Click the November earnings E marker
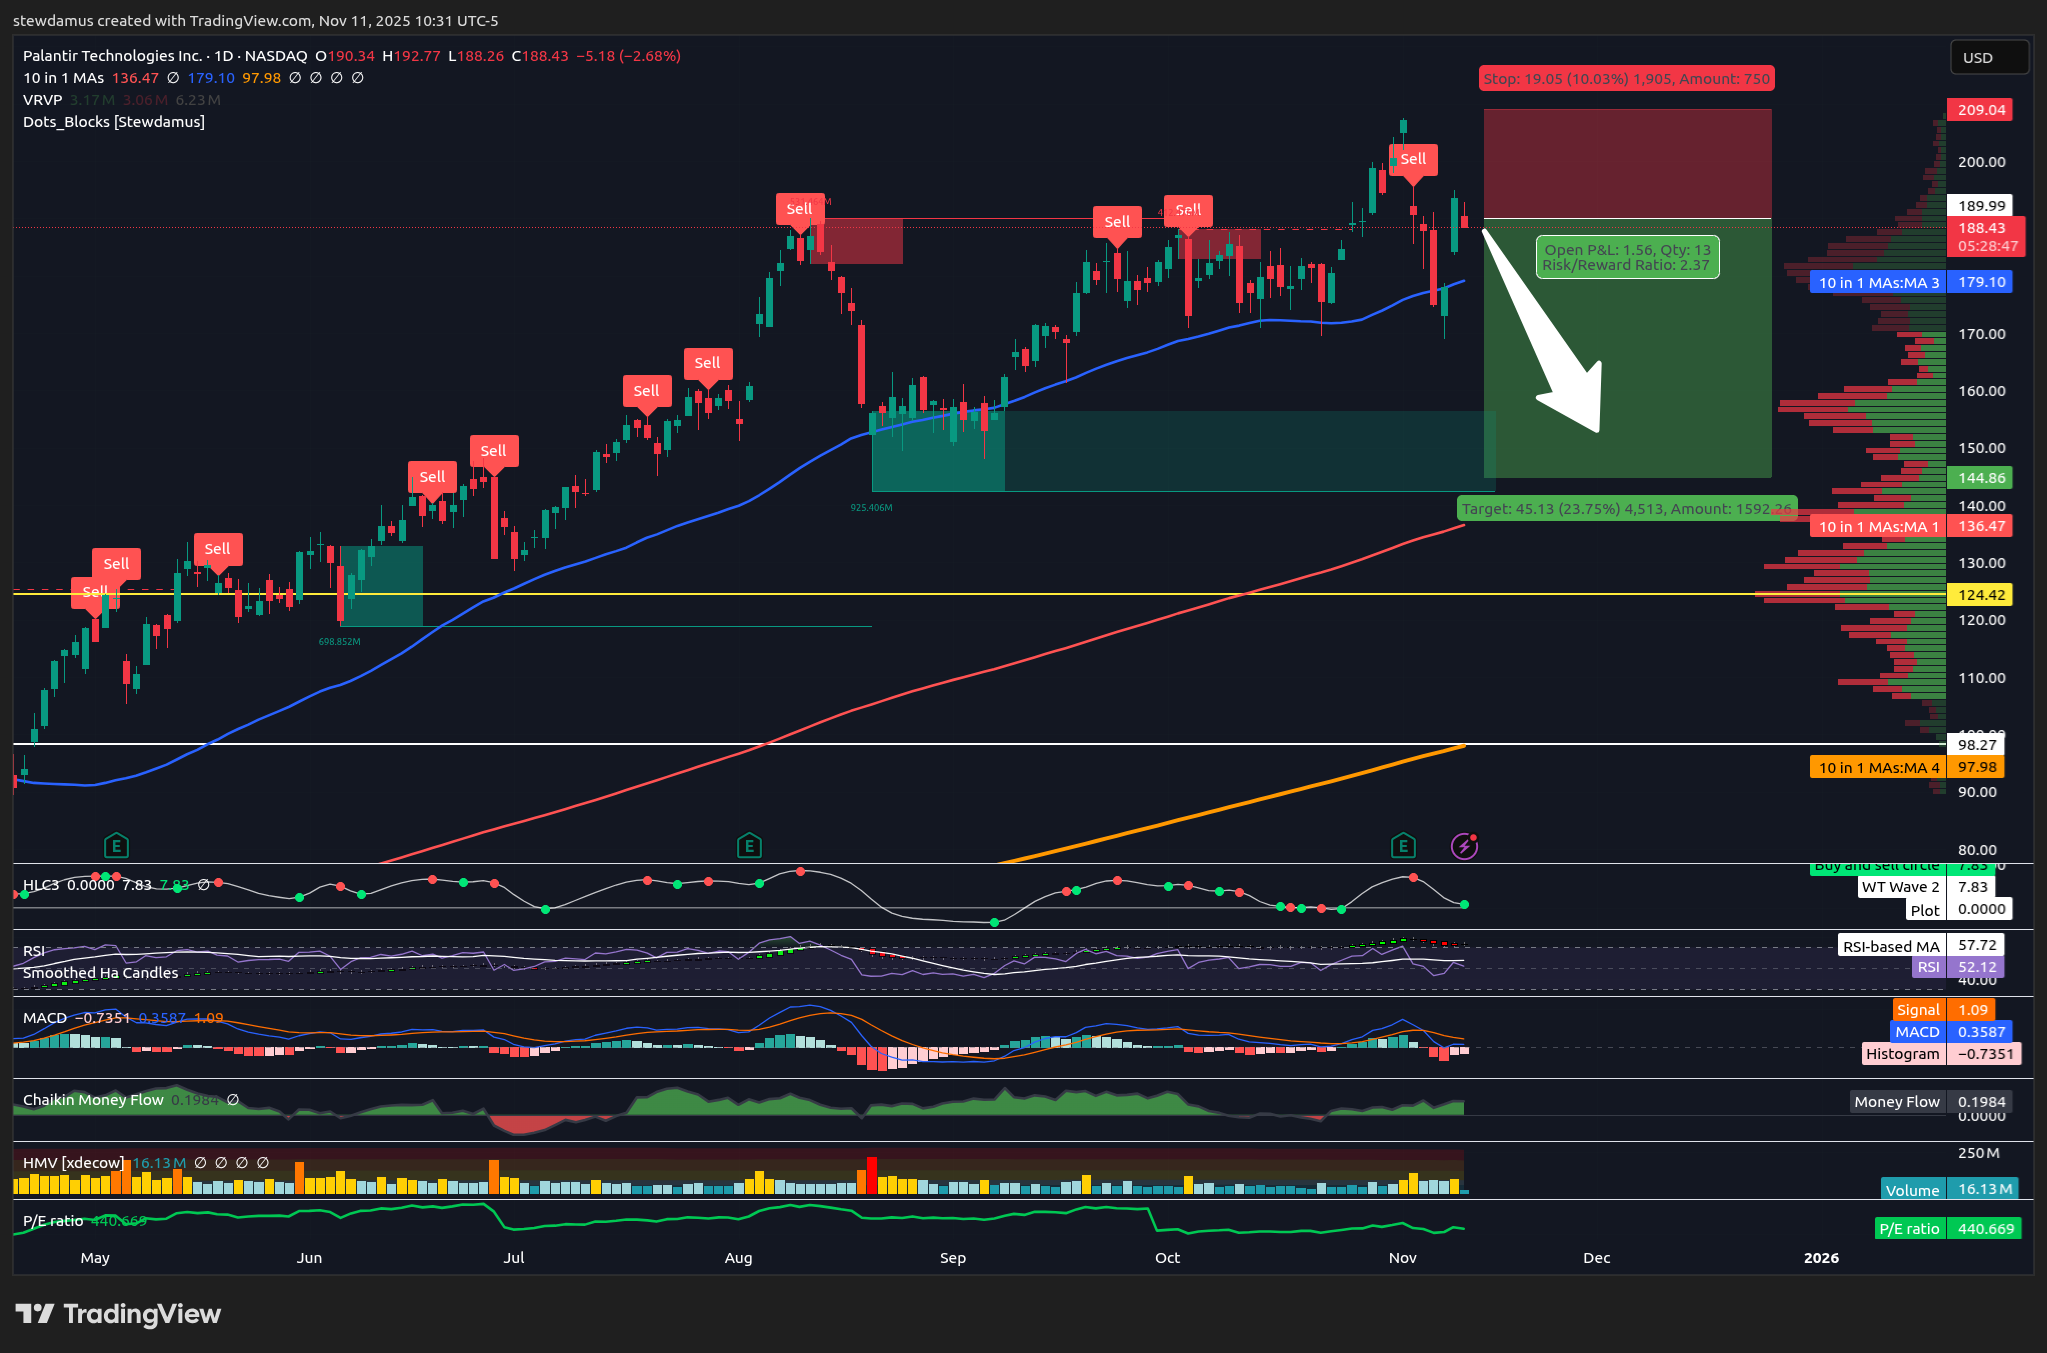The height and width of the screenshot is (1353, 2047). pyautogui.click(x=1403, y=846)
